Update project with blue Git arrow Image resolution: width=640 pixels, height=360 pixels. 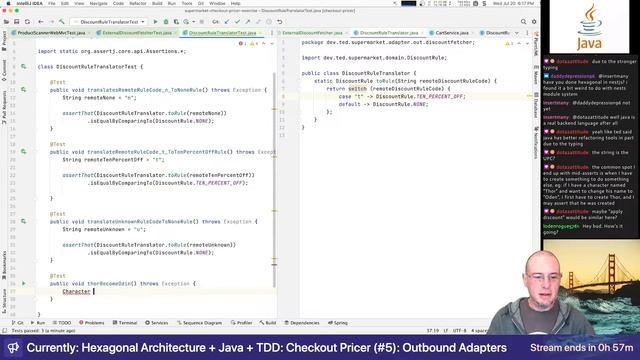click(x=227, y=22)
